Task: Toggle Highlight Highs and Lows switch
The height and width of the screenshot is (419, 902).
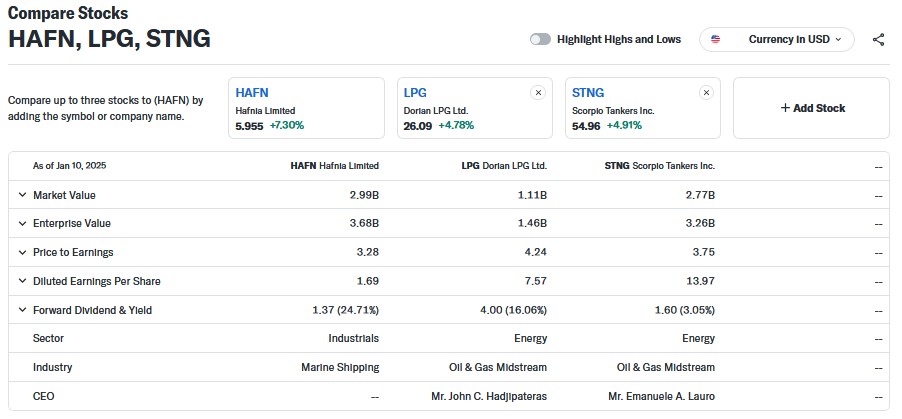Action: pos(540,40)
